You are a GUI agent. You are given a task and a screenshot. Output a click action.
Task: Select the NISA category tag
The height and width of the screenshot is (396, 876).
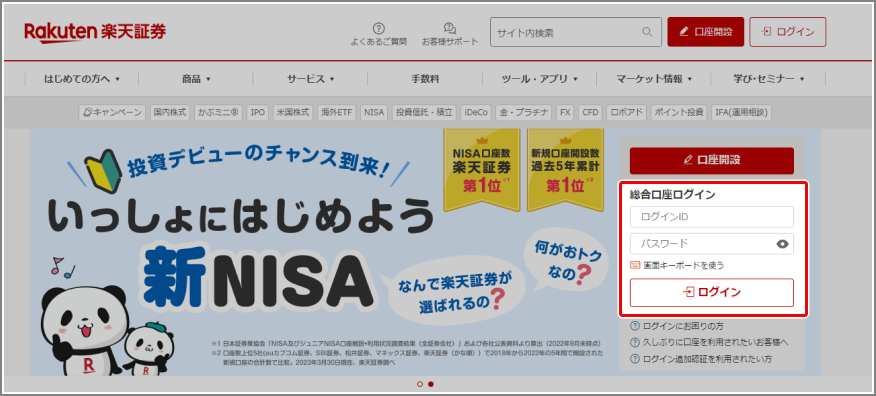[x=374, y=112]
